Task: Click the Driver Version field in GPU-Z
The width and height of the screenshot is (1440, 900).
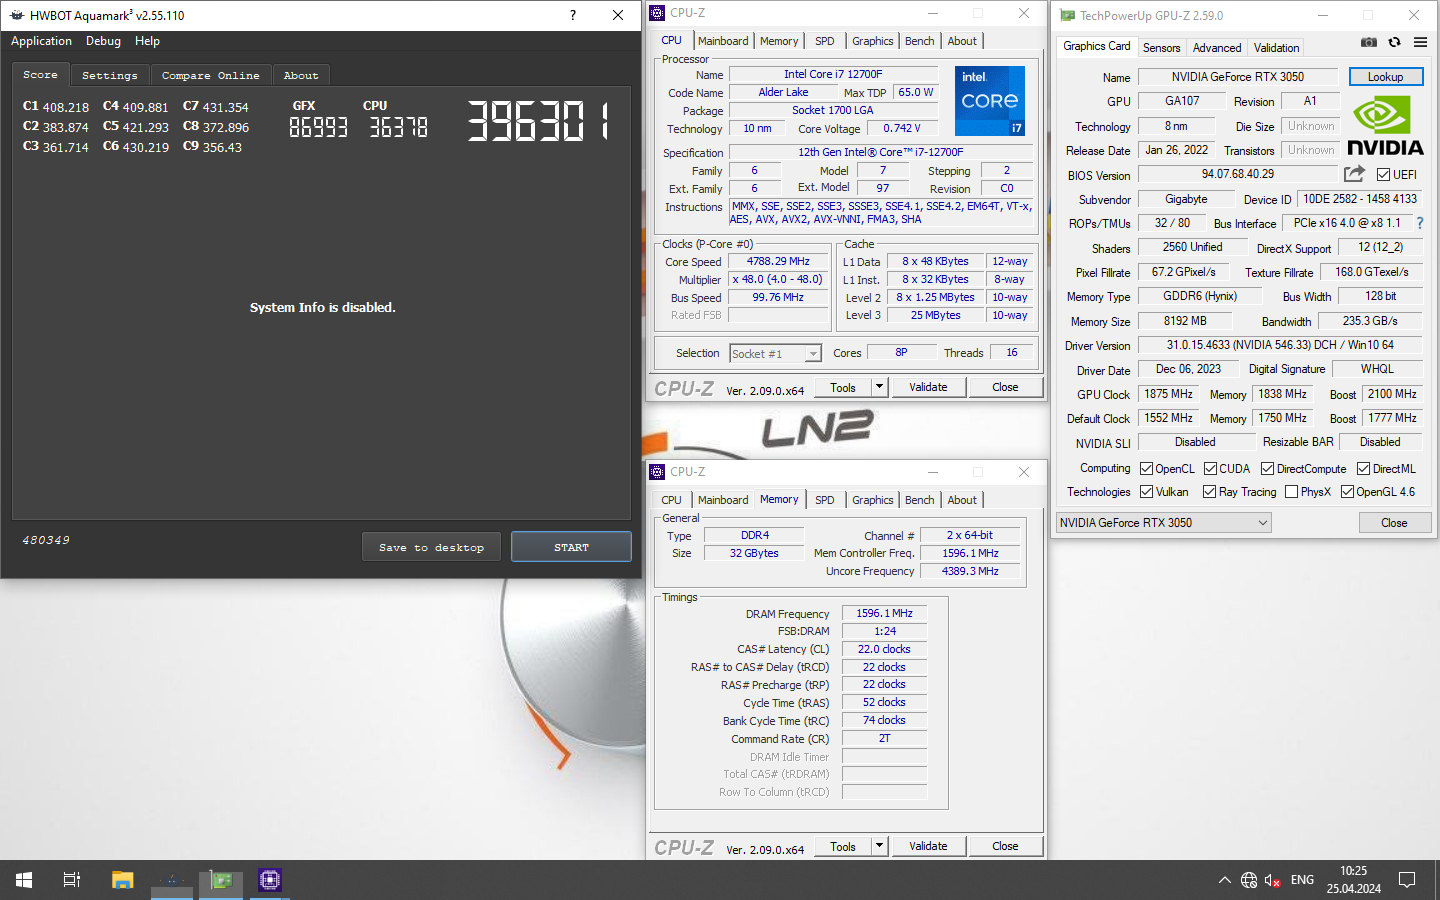Action: tap(1280, 345)
